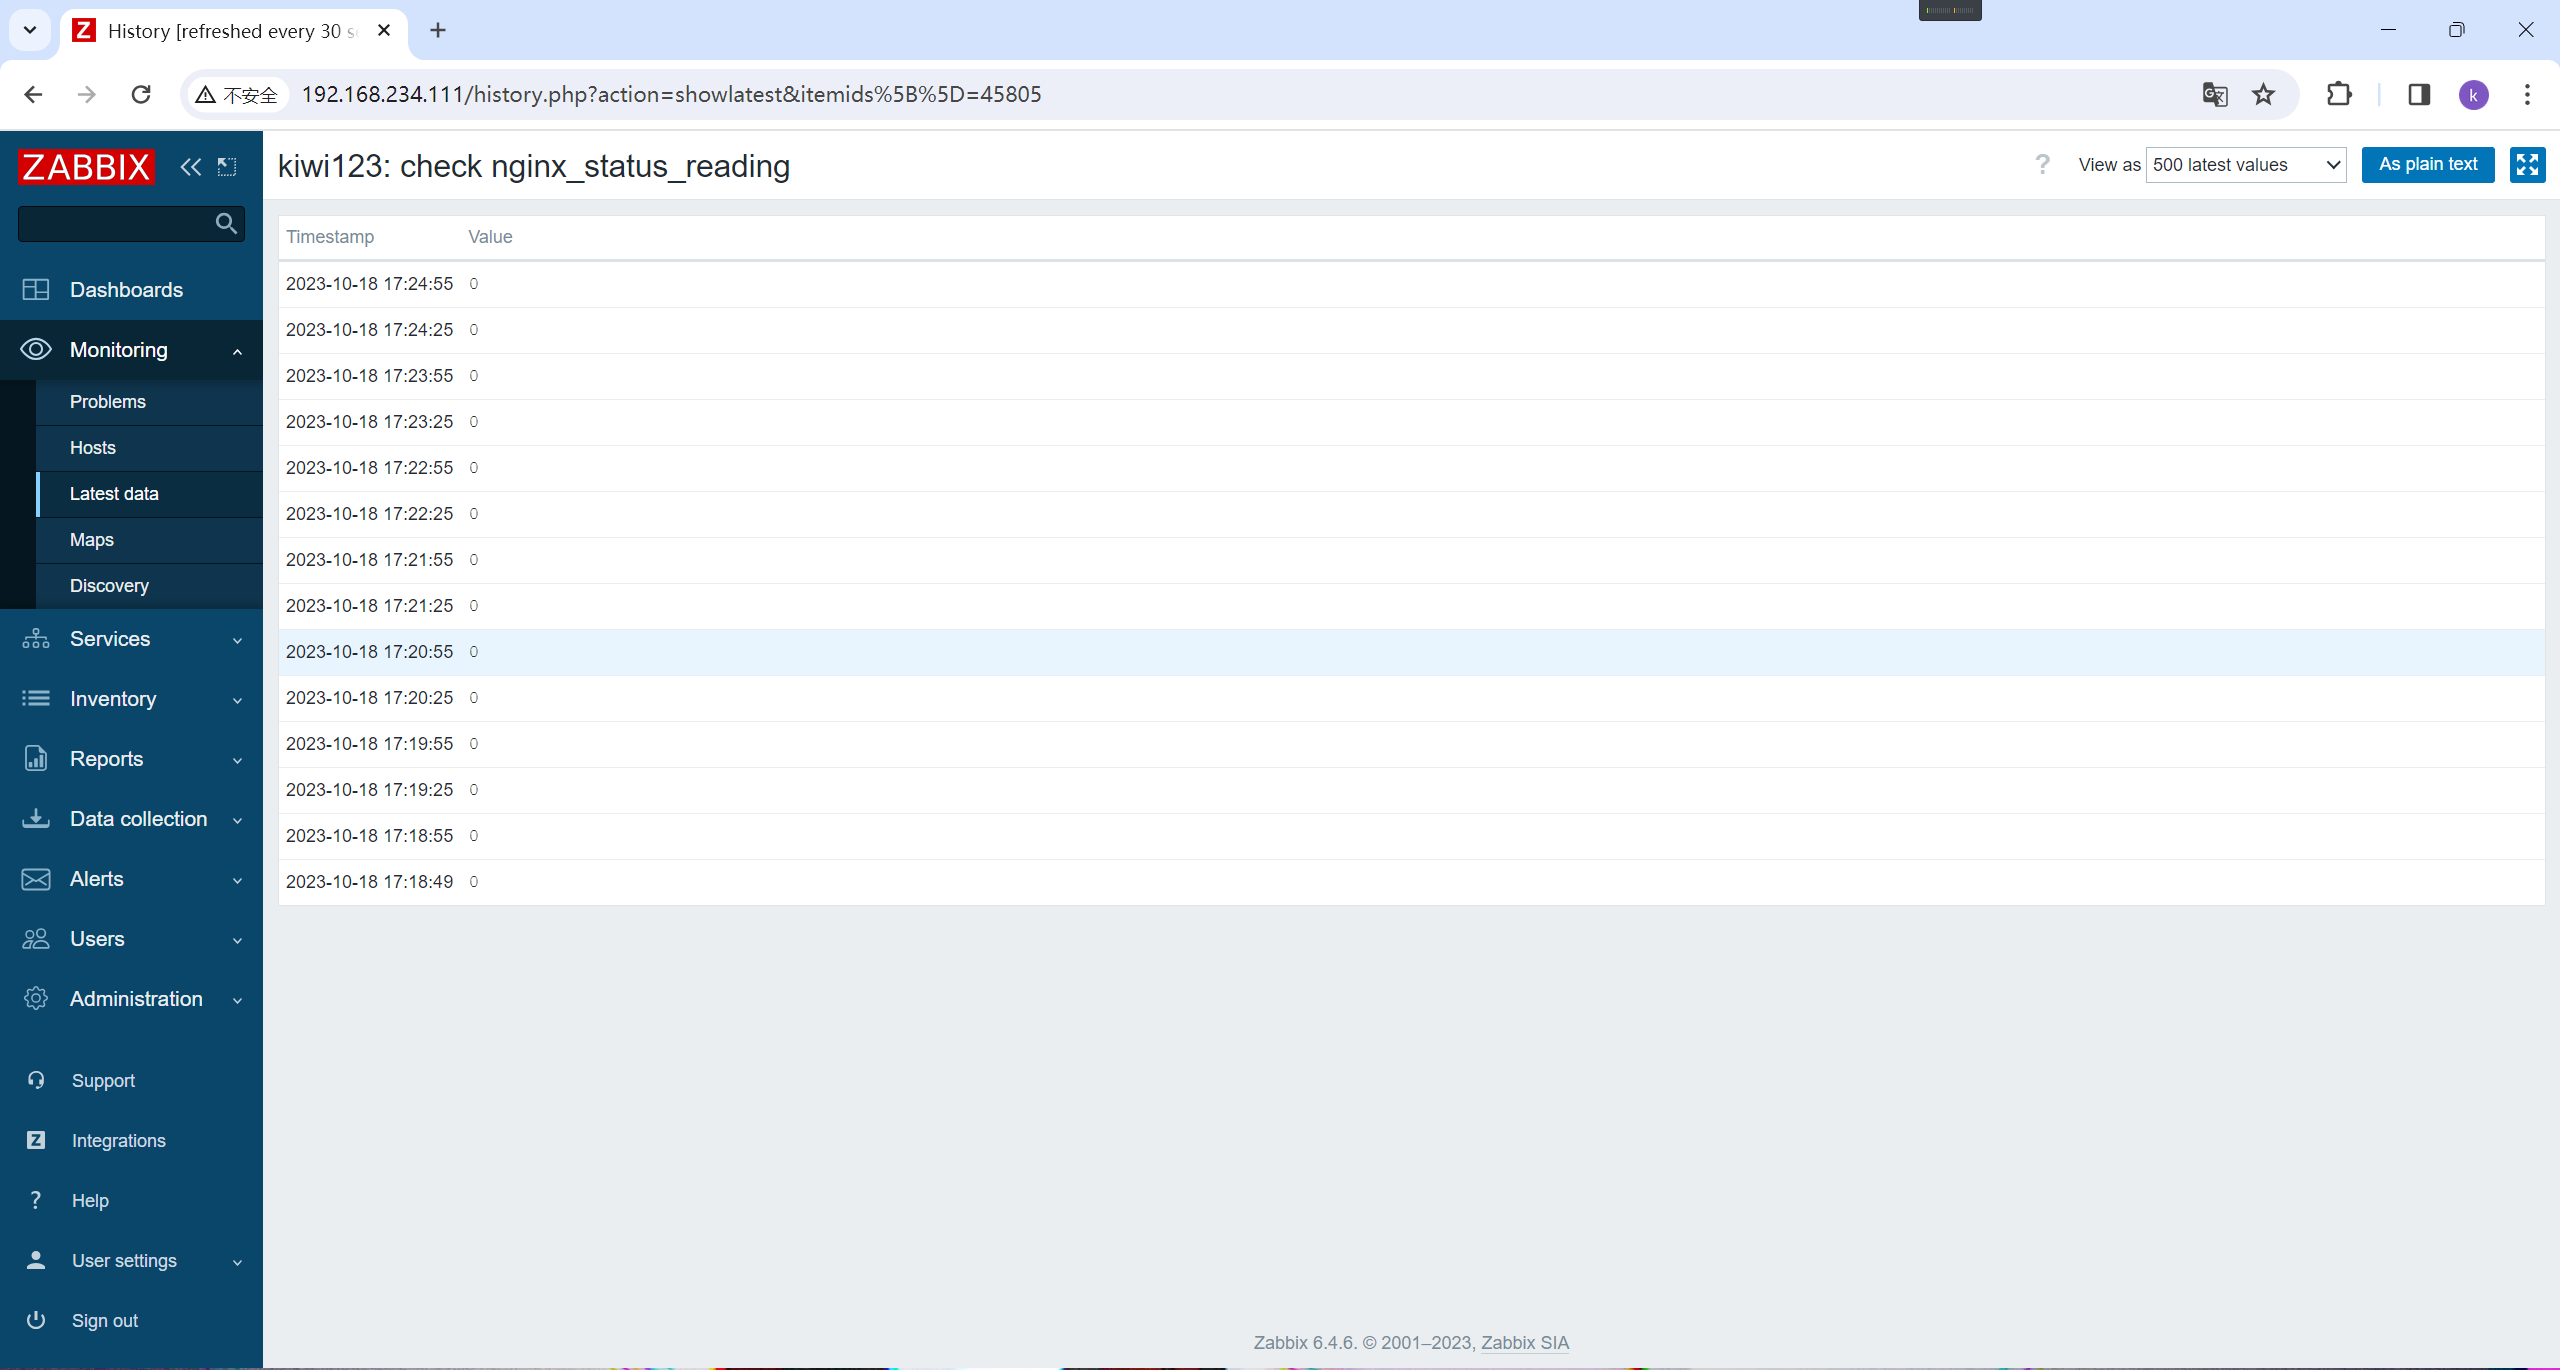Click the As plain text button
Image resolution: width=2560 pixels, height=1370 pixels.
coord(2427,165)
